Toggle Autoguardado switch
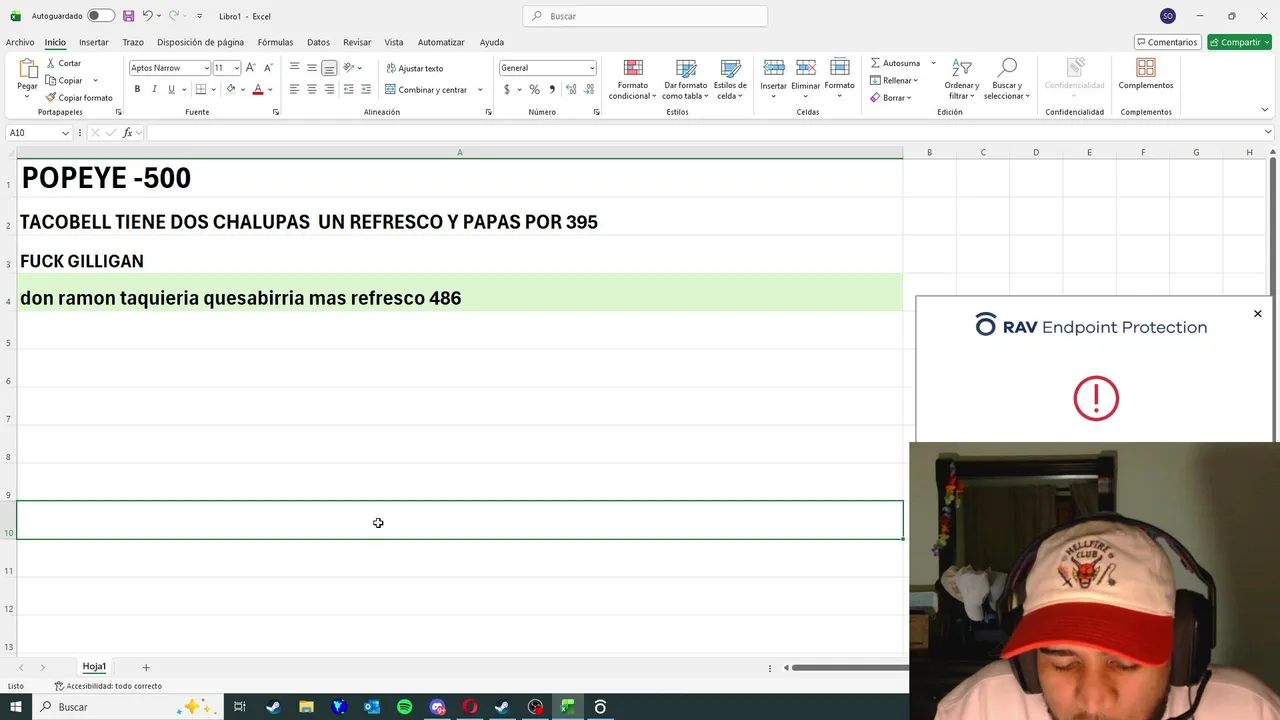Screen dimensions: 1280x720 point(100,16)
